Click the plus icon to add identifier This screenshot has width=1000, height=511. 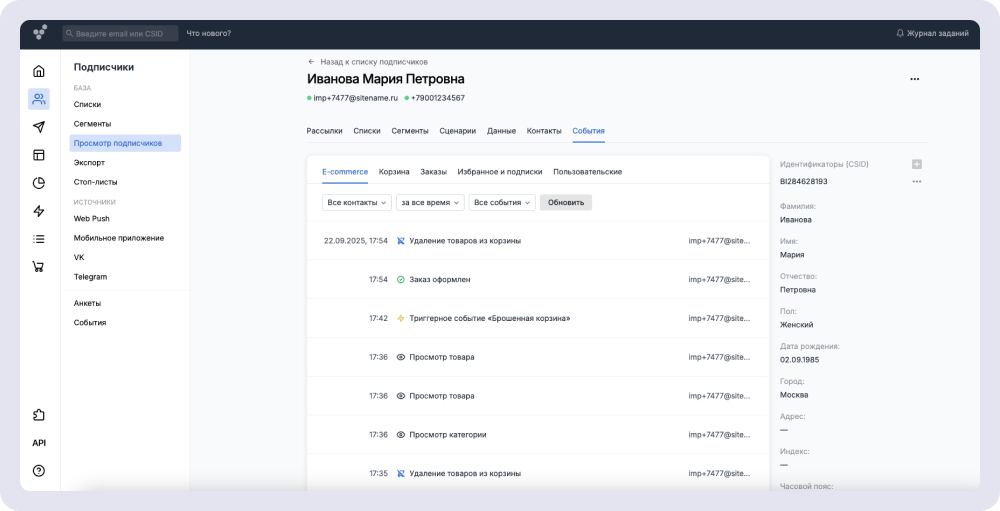point(916,164)
